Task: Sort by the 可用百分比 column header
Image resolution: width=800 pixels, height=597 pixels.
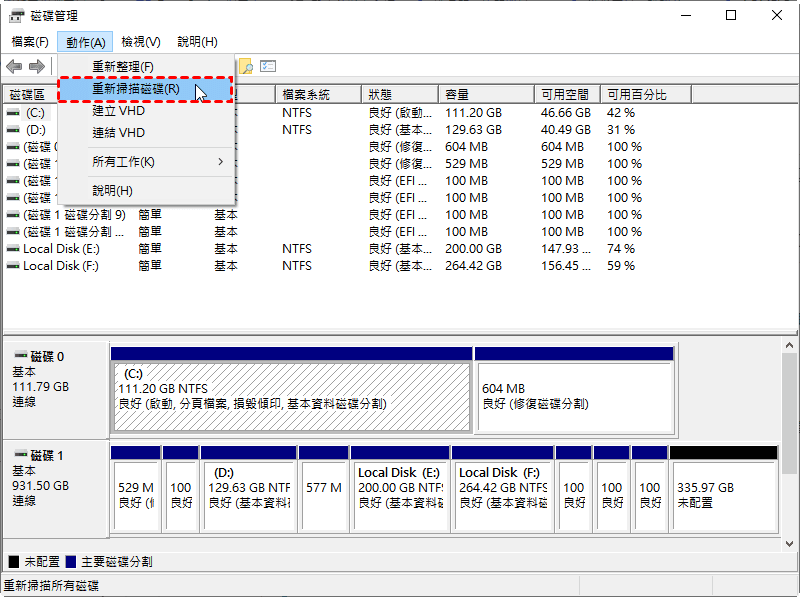Action: point(637,94)
